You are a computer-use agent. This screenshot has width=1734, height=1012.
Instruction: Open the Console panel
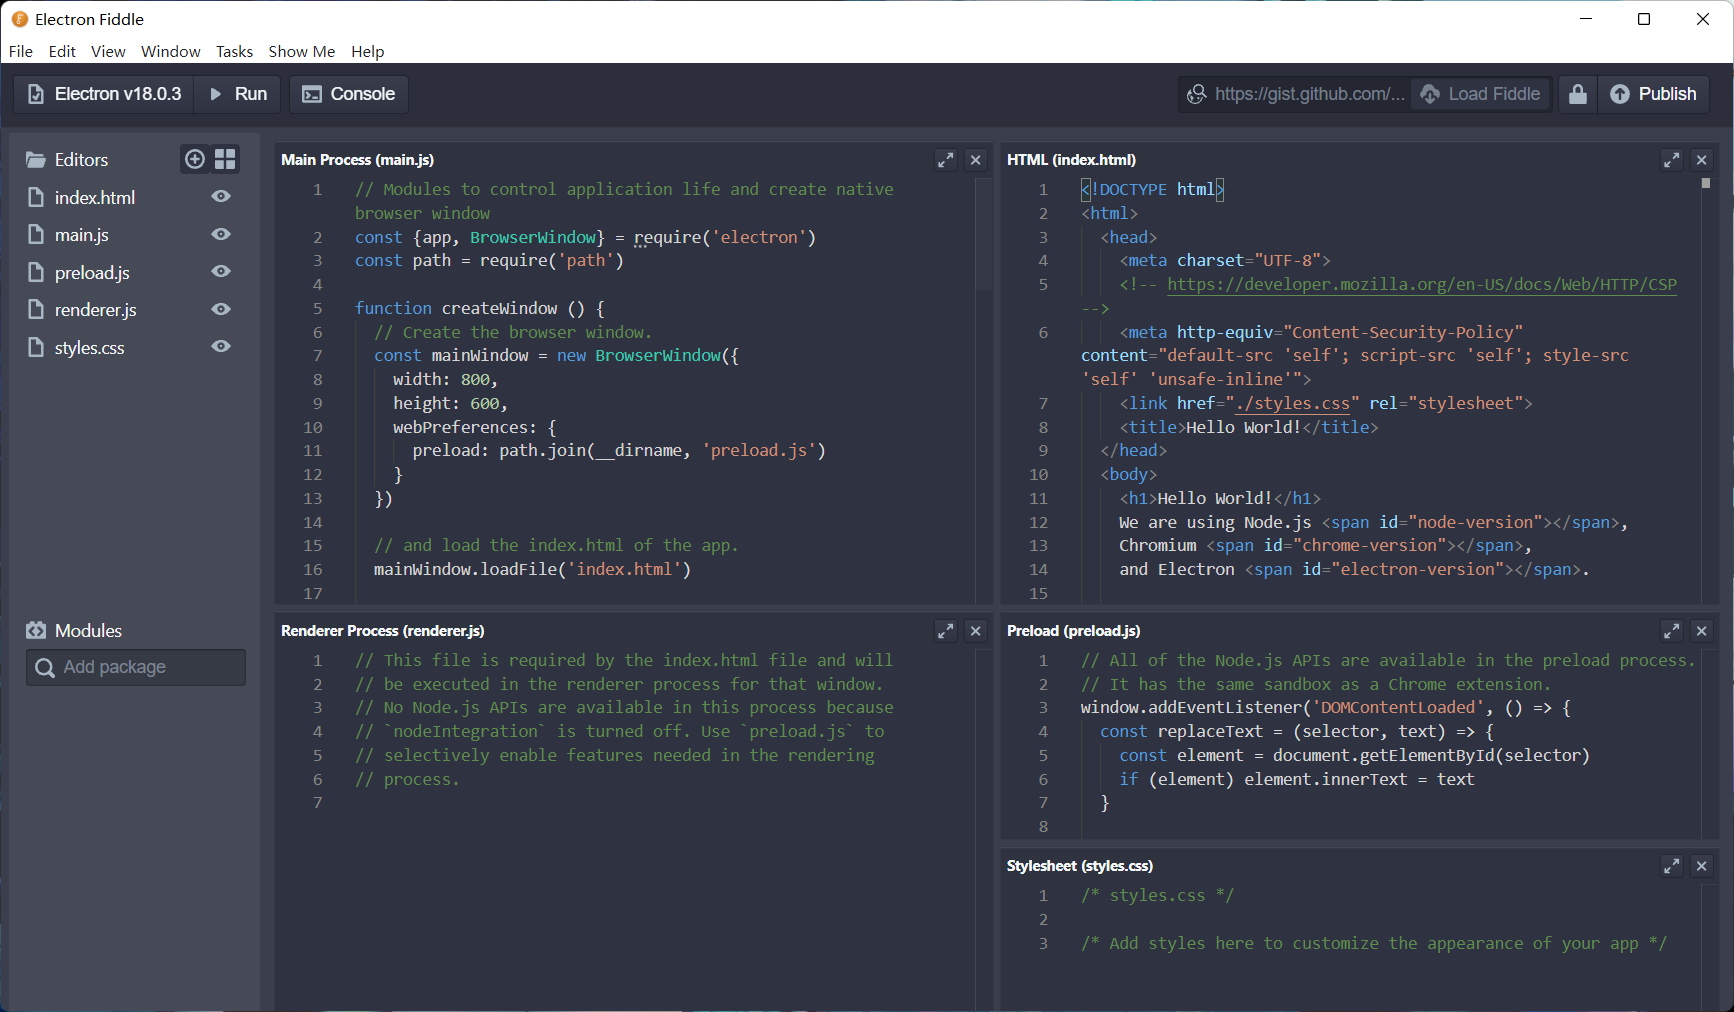click(349, 94)
